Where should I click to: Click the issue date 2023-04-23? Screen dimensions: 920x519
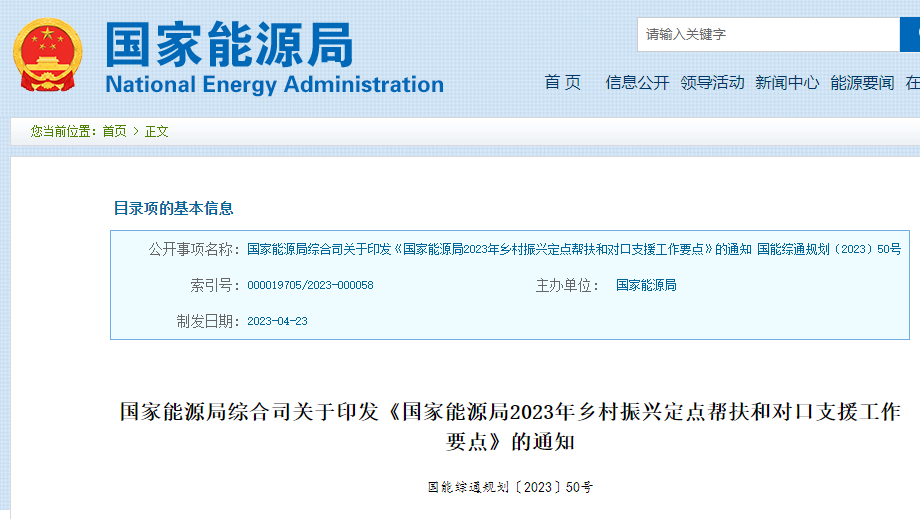277,321
